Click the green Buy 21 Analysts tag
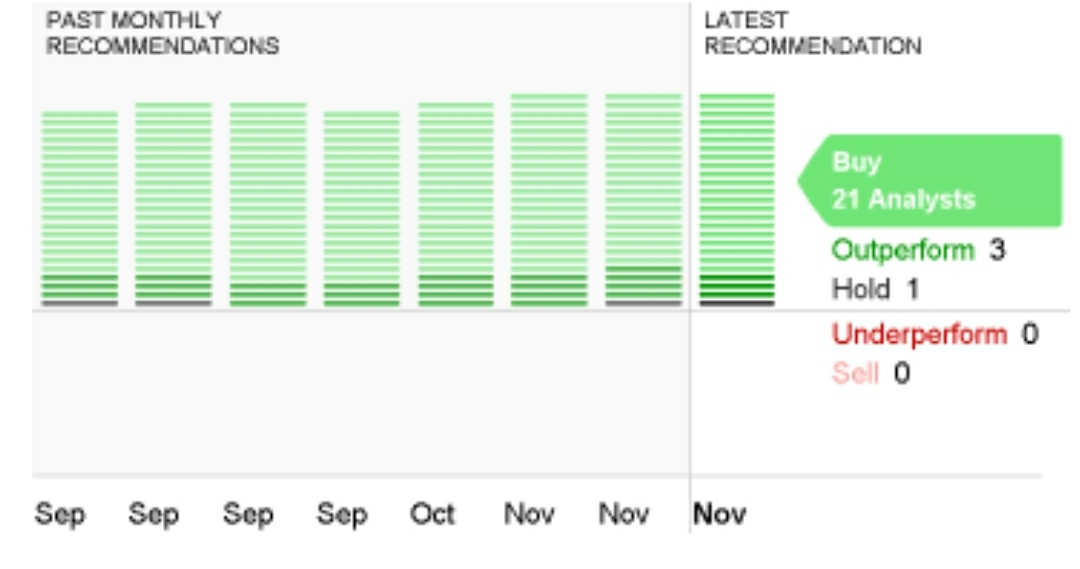 (x=930, y=180)
